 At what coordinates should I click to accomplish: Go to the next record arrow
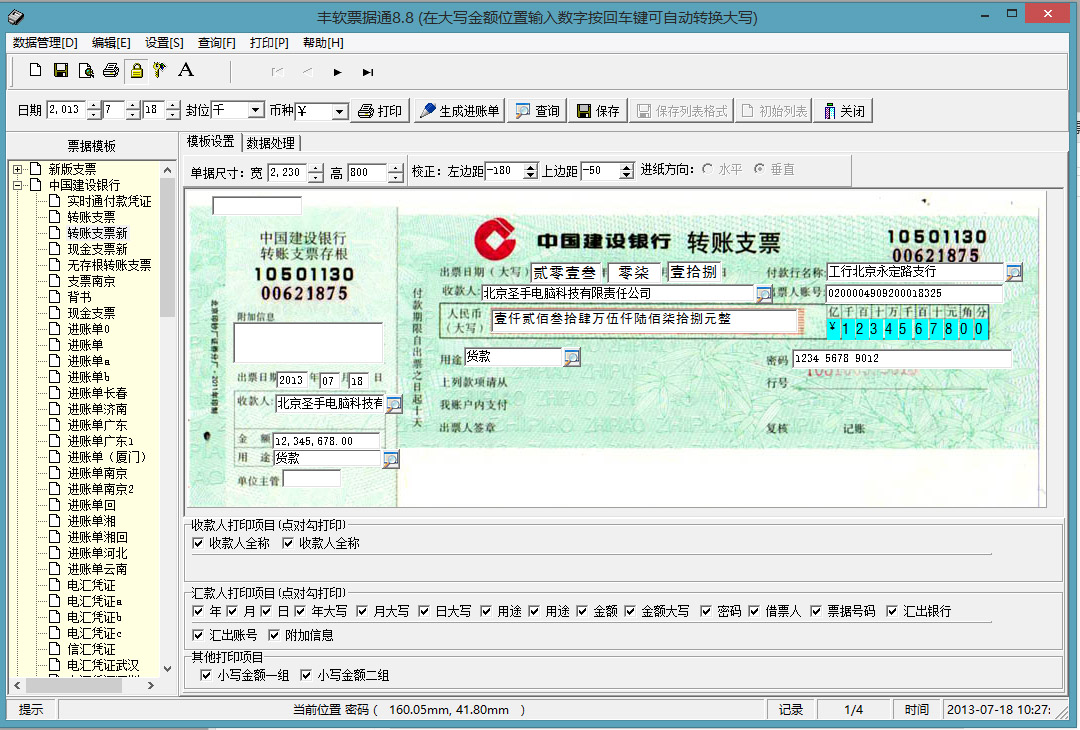tap(338, 72)
